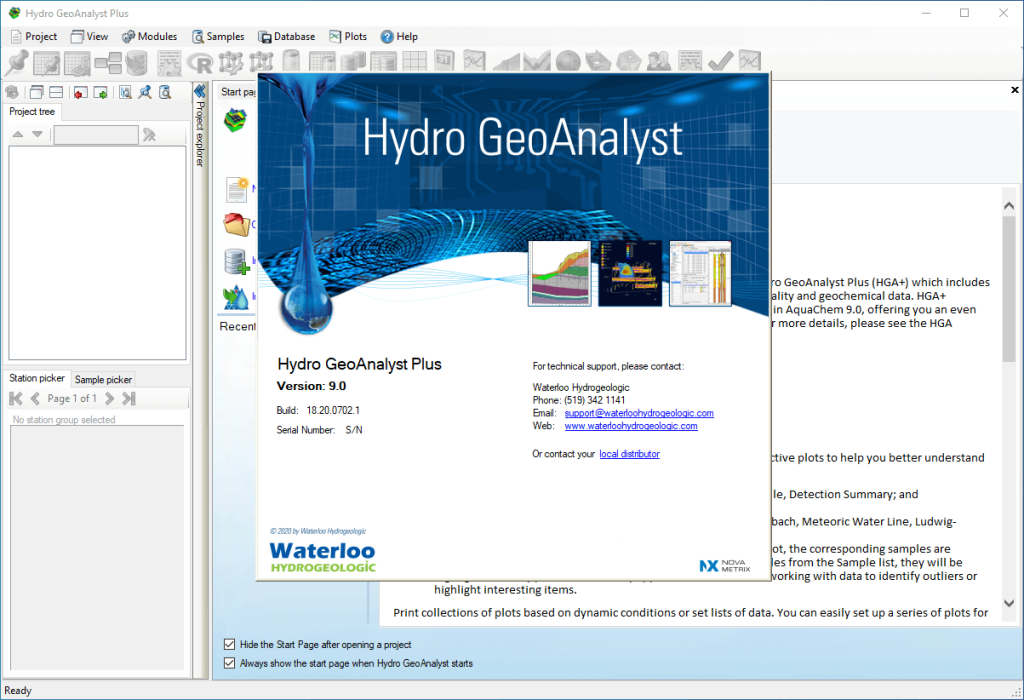Click the Project tree search input field
The width and height of the screenshot is (1024, 700).
pyautogui.click(x=95, y=135)
